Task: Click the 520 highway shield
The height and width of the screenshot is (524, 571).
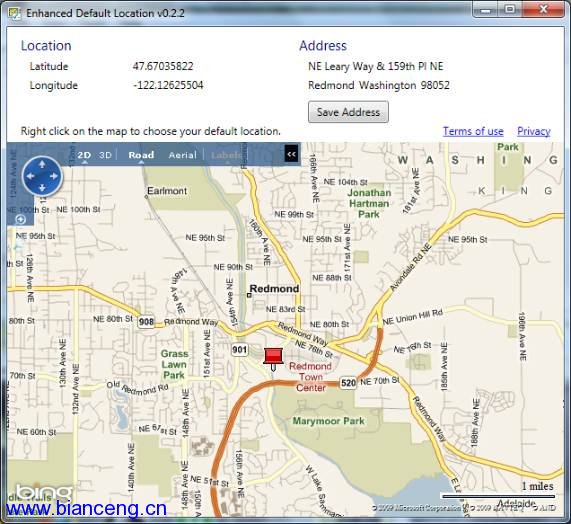Action: tap(348, 383)
